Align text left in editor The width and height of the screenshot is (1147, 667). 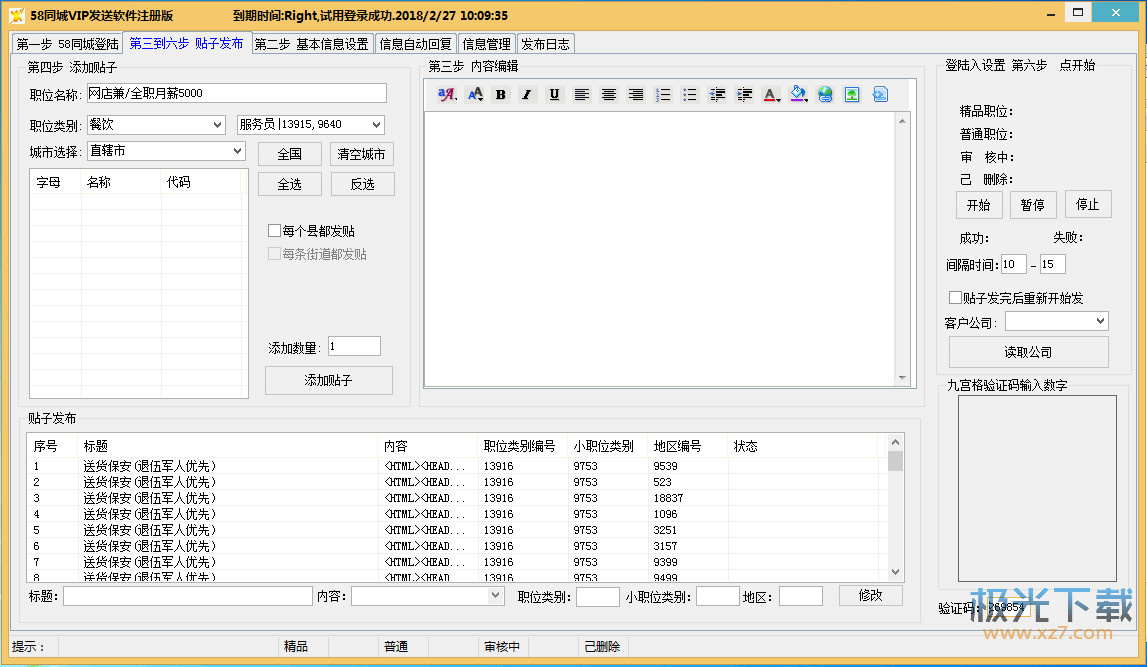pos(582,94)
